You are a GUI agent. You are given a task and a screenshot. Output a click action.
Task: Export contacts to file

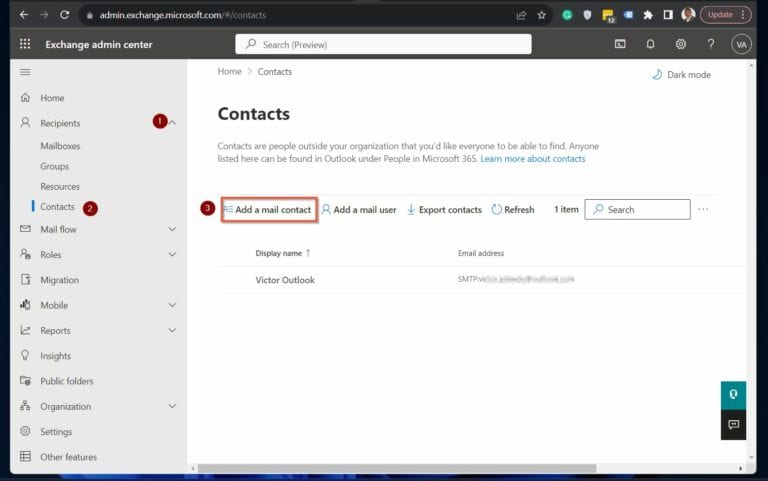[445, 210]
